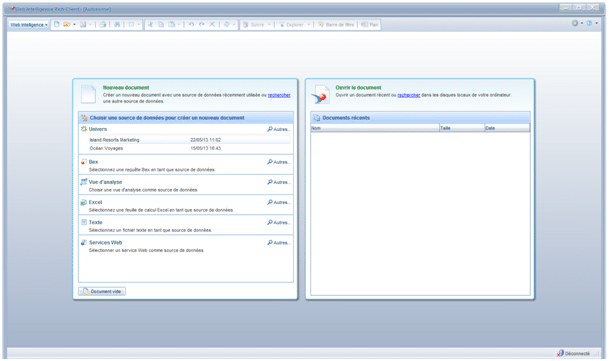Expand the Suivre dropdown arrow
The image size is (609, 361).
click(269, 24)
